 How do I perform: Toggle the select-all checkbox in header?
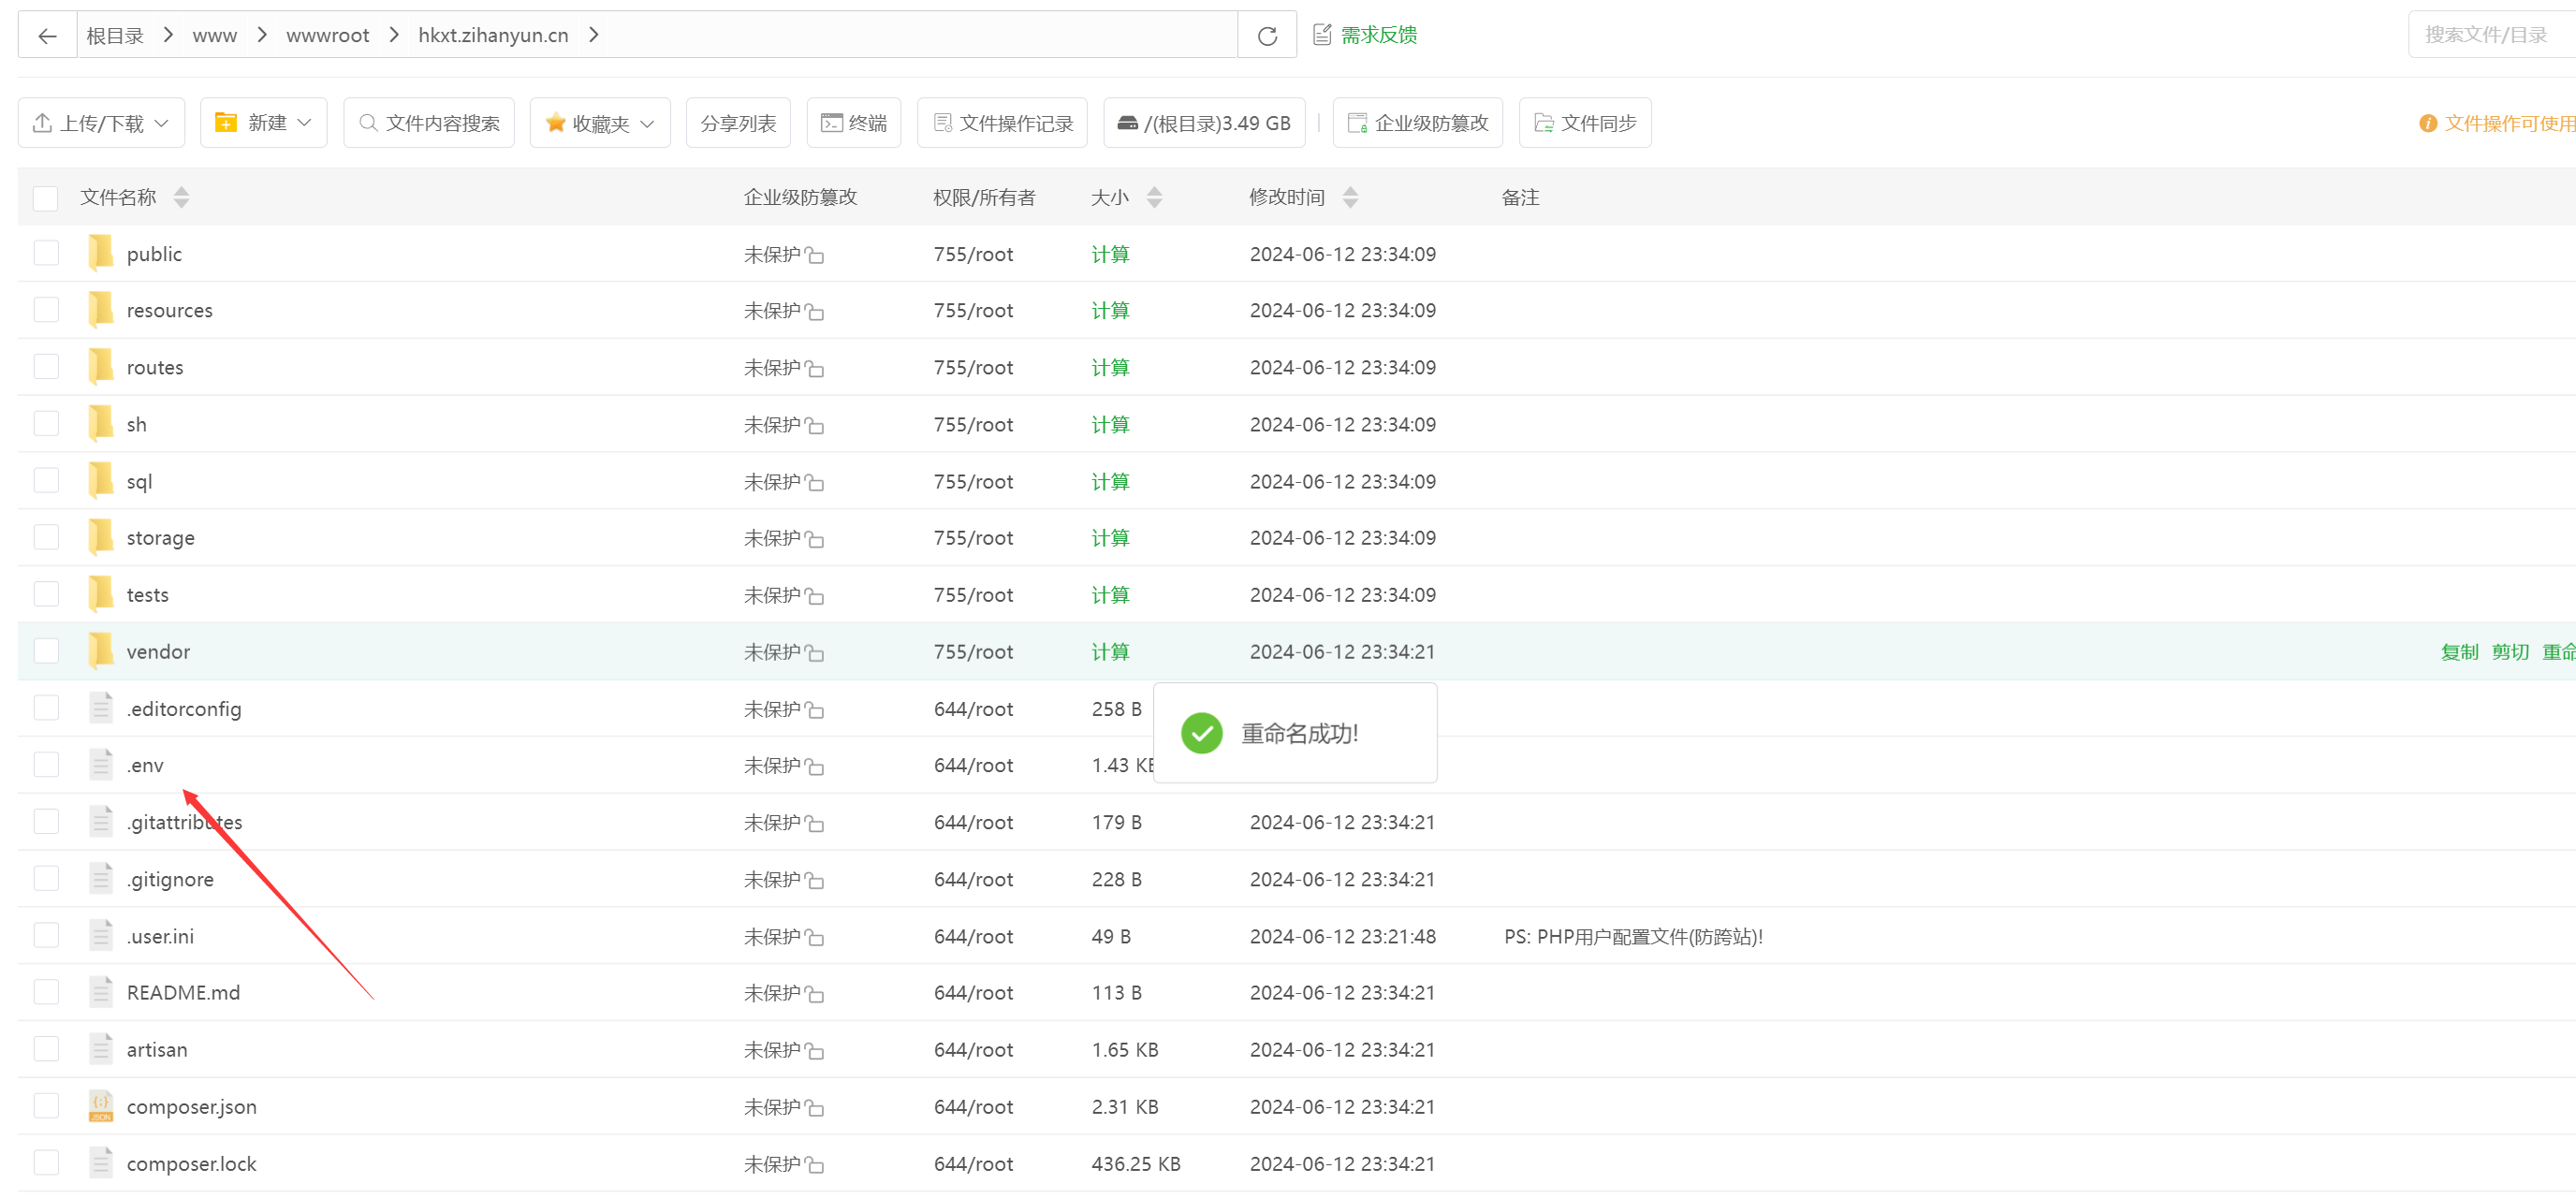point(46,198)
